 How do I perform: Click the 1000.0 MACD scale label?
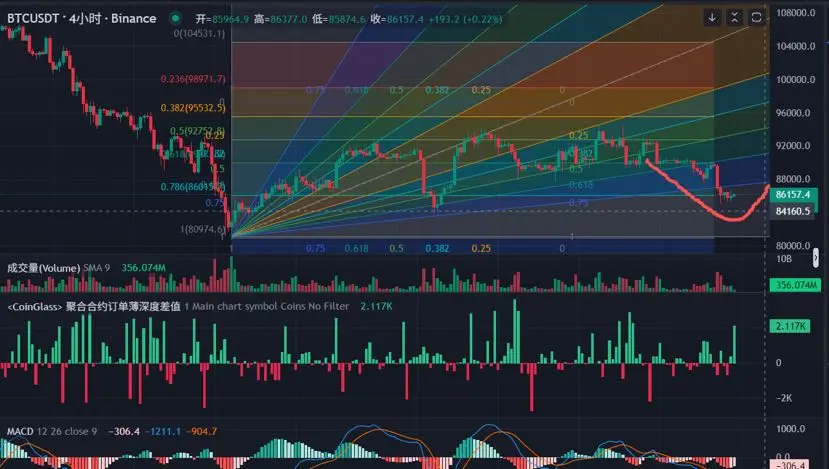point(791,429)
